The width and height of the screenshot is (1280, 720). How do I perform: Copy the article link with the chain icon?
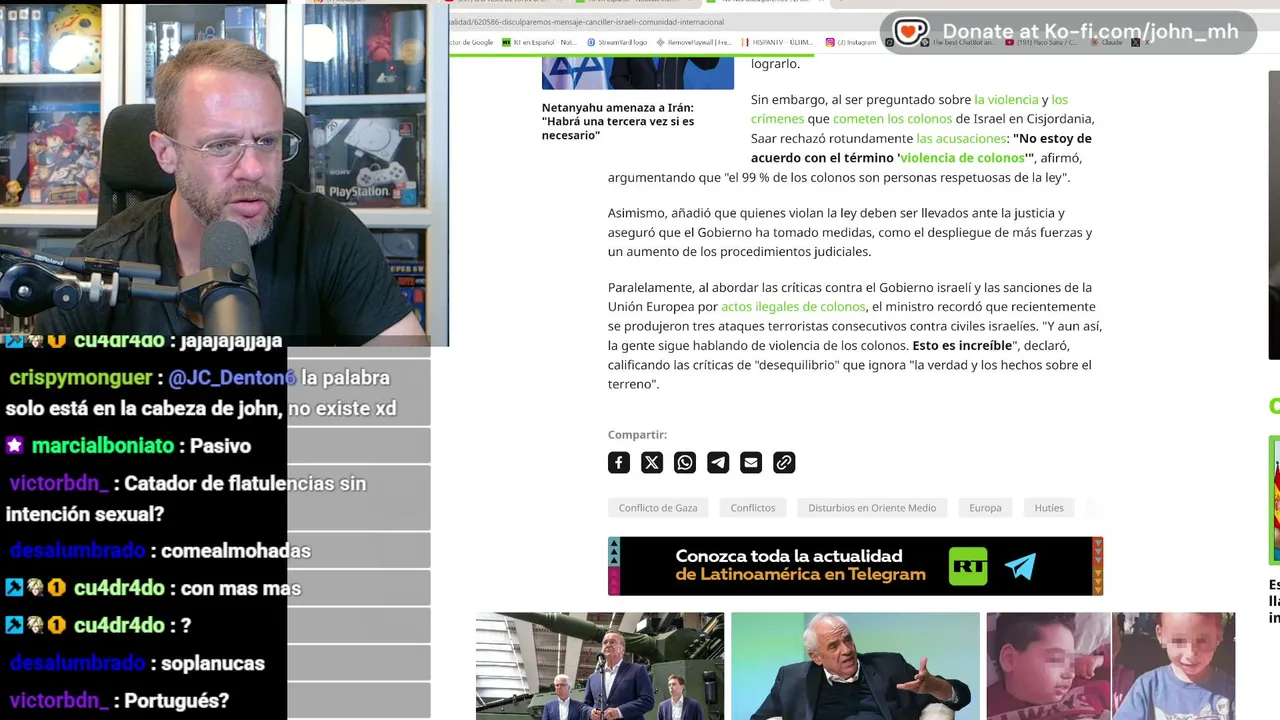(x=784, y=462)
